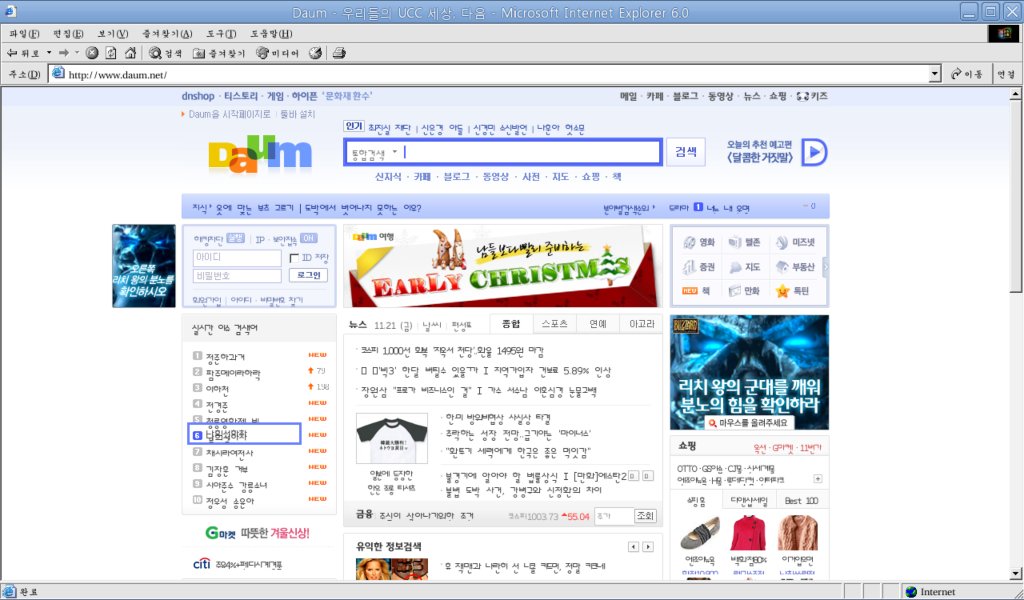
Task: Switch to the 스포츠 news tab
Action: pyautogui.click(x=554, y=324)
